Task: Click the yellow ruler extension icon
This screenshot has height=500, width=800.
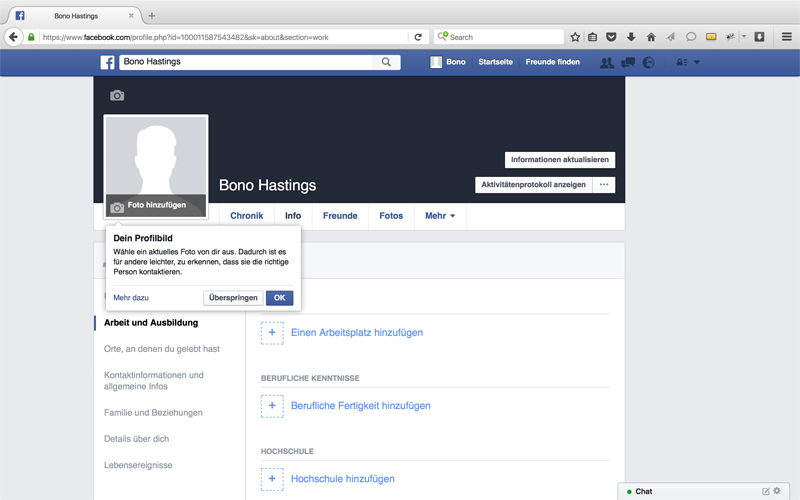Action: pyautogui.click(x=711, y=37)
